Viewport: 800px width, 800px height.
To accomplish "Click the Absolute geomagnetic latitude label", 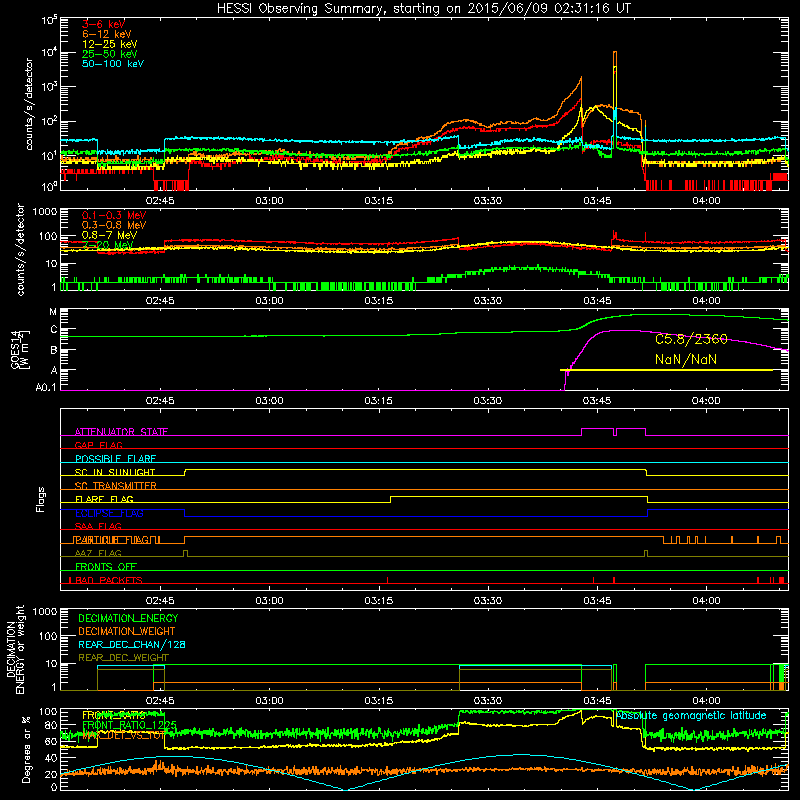I will pos(691,716).
